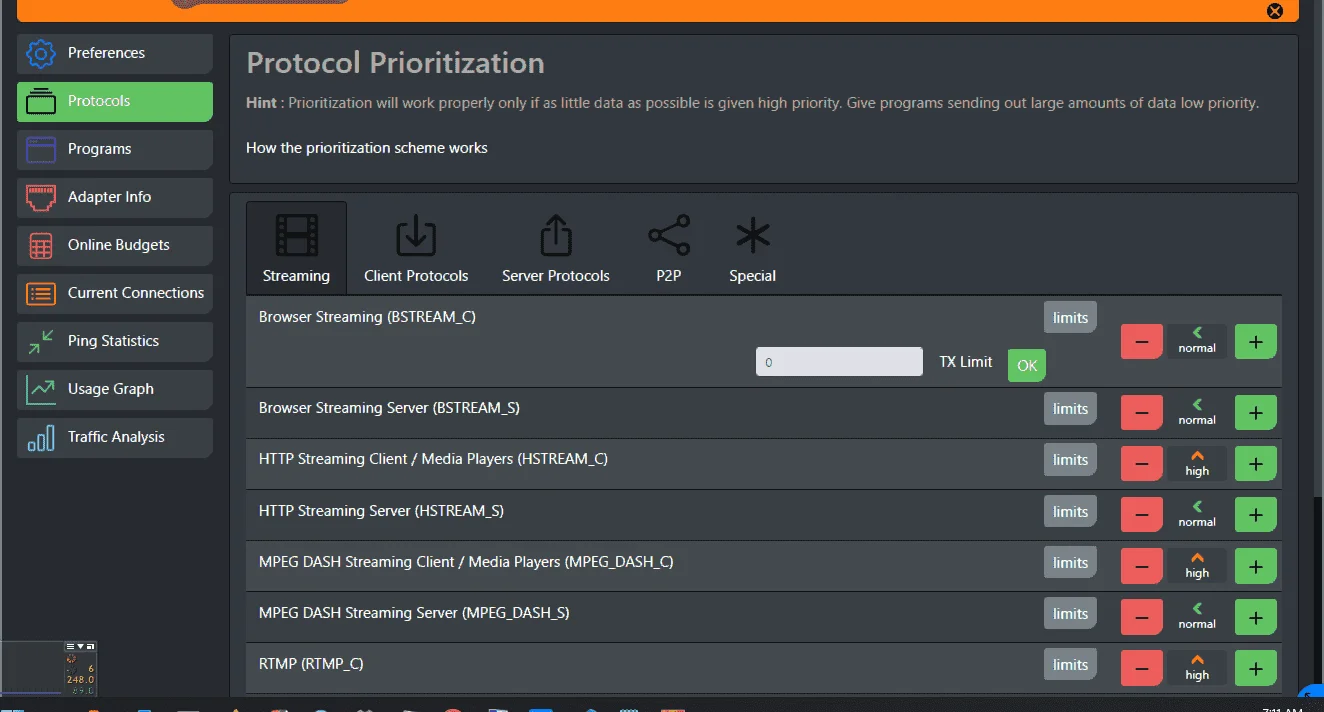1324x712 pixels.
Task: View the Usage Graph
Action: pyautogui.click(x=115, y=389)
